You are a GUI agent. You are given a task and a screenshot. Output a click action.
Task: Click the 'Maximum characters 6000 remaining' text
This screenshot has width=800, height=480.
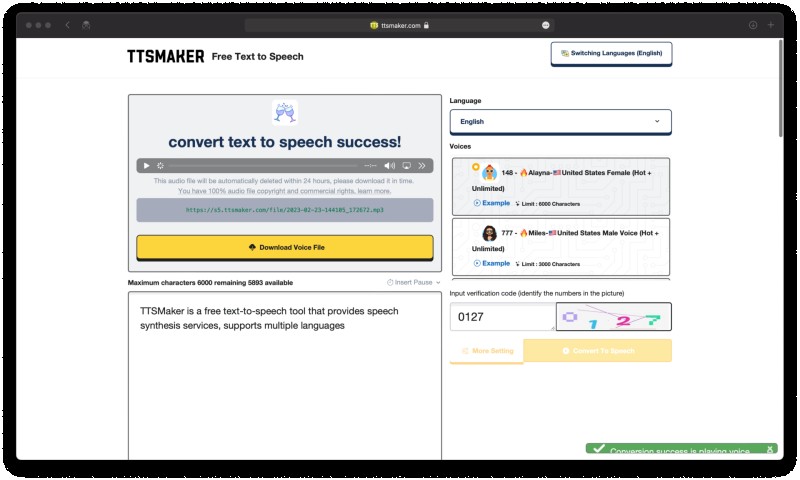tap(210, 283)
